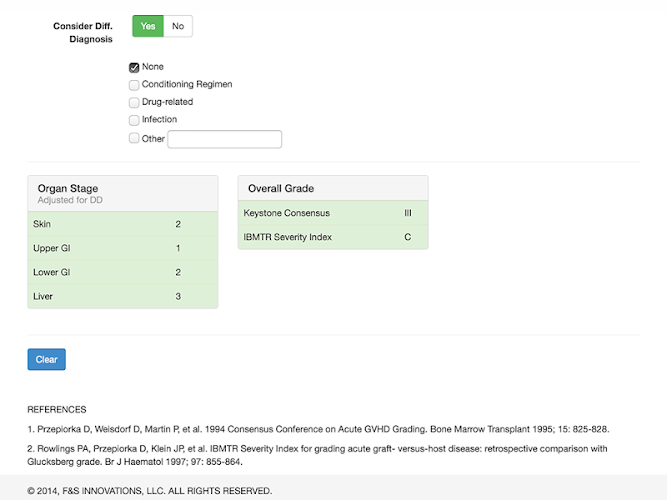The image size is (667, 500).
Task: Focus the Other diagnosis text field
Action: click(x=224, y=139)
